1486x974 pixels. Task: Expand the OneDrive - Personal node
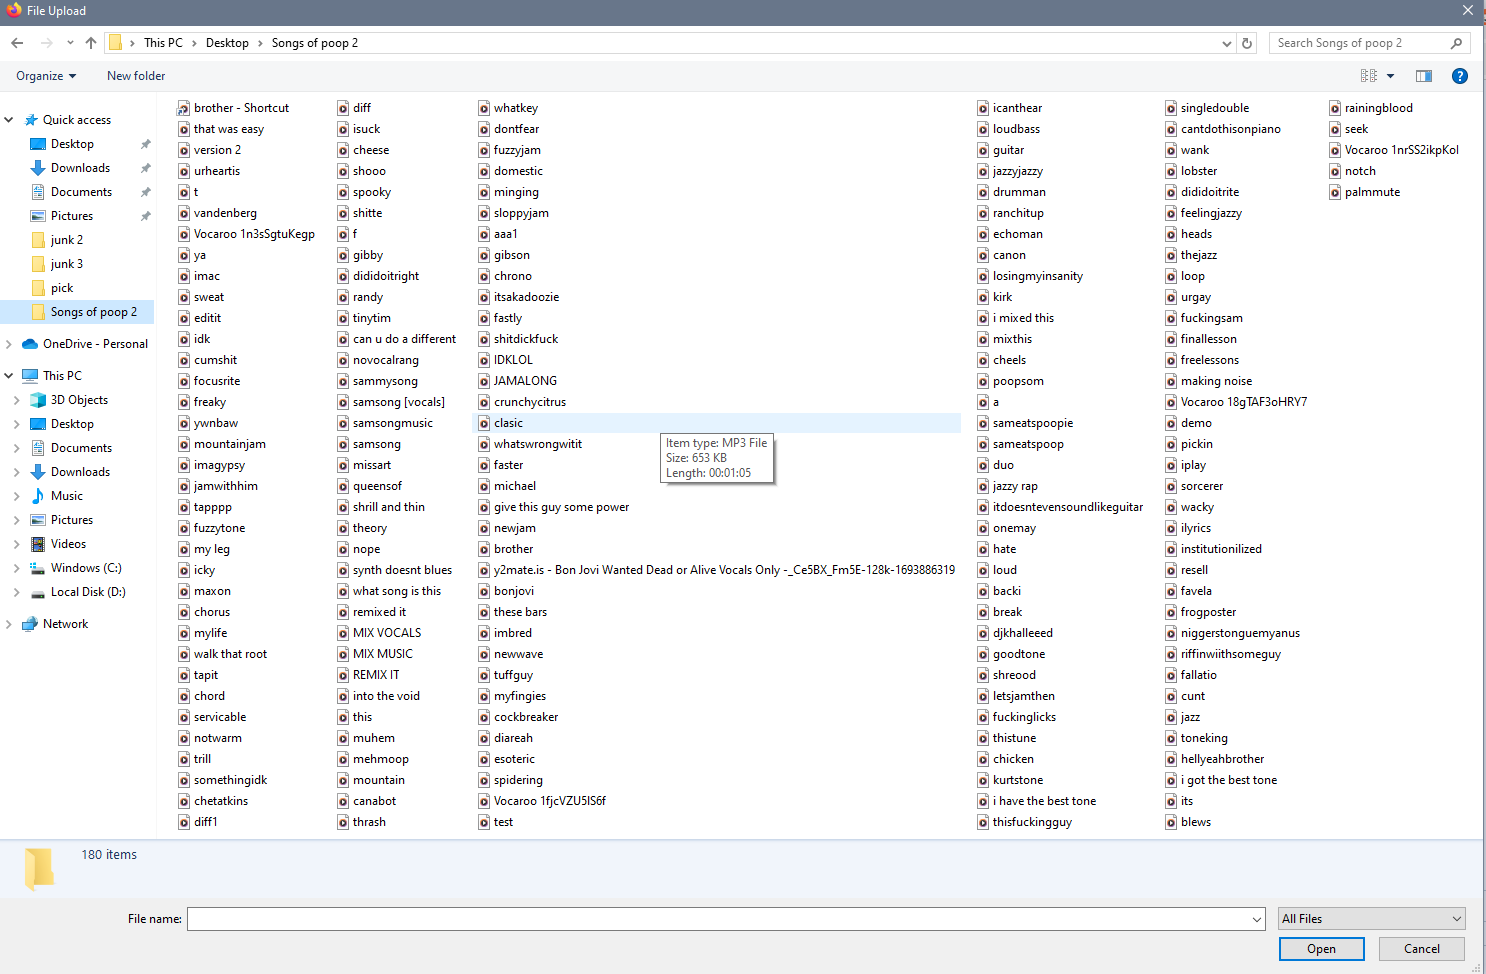tap(9, 344)
